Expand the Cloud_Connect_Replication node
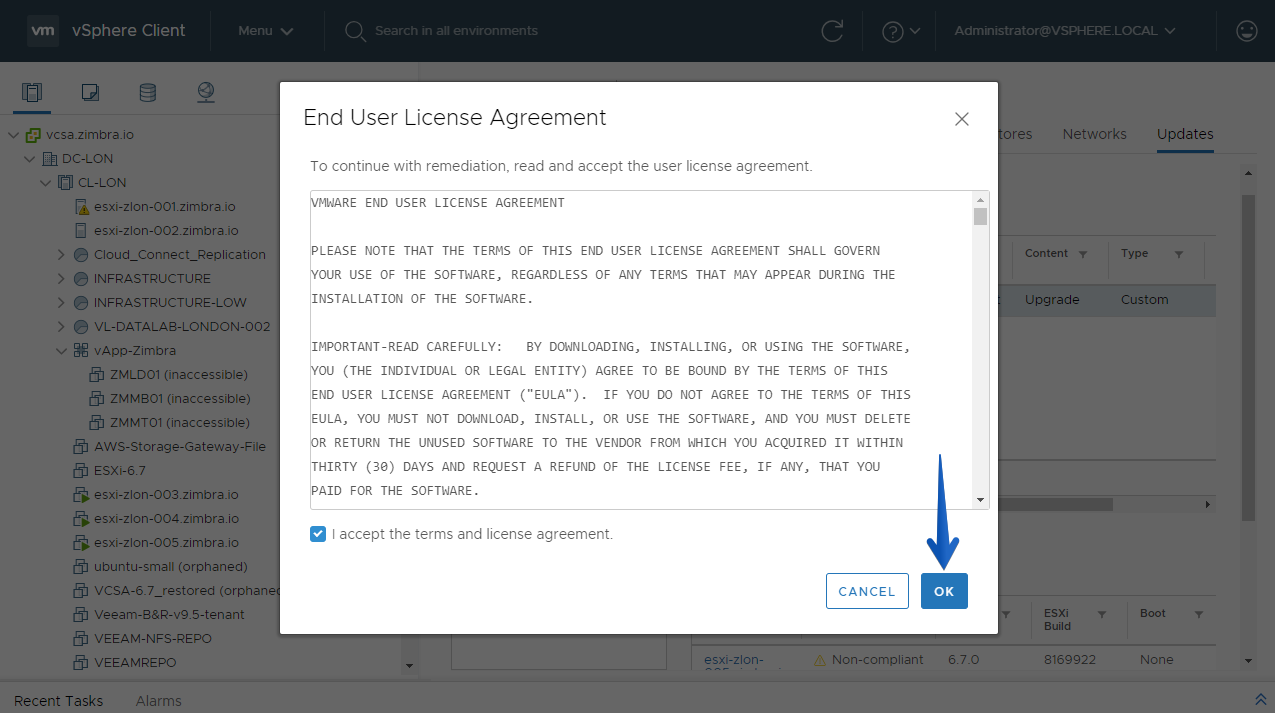1275x713 pixels. click(x=62, y=255)
